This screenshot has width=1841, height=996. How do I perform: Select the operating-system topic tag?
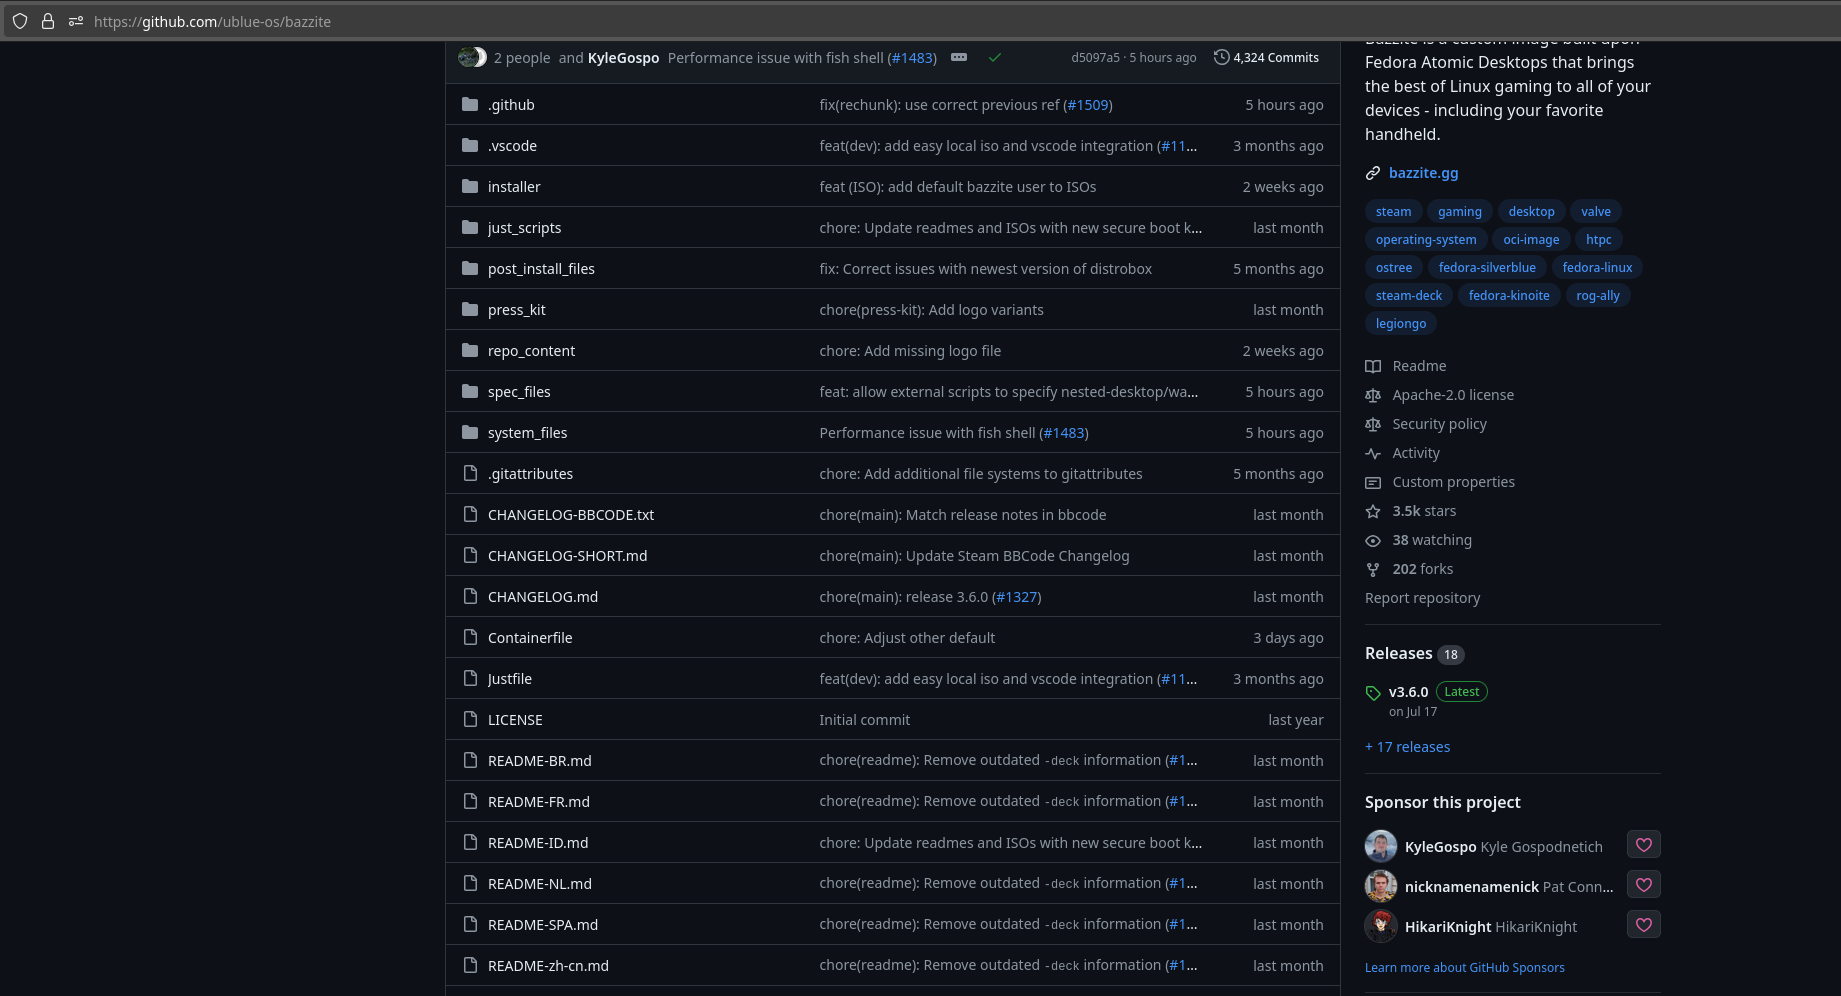pos(1426,239)
